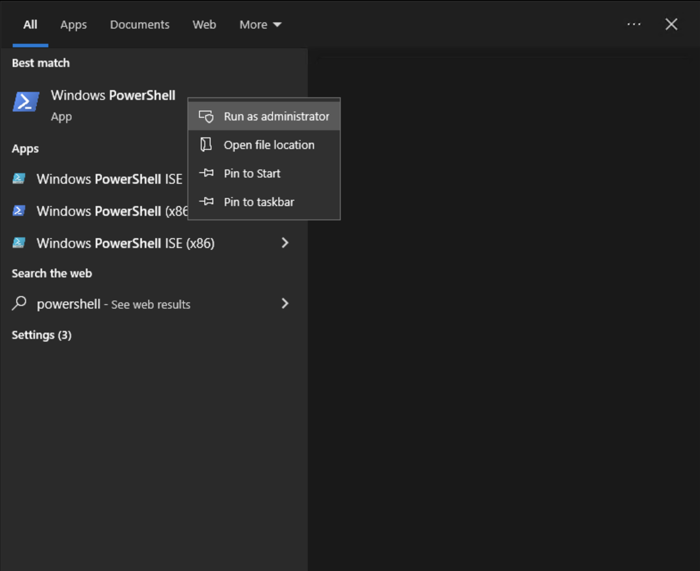Click the Windows PowerShell (x86) app icon
The width and height of the screenshot is (700, 571).
tap(19, 211)
